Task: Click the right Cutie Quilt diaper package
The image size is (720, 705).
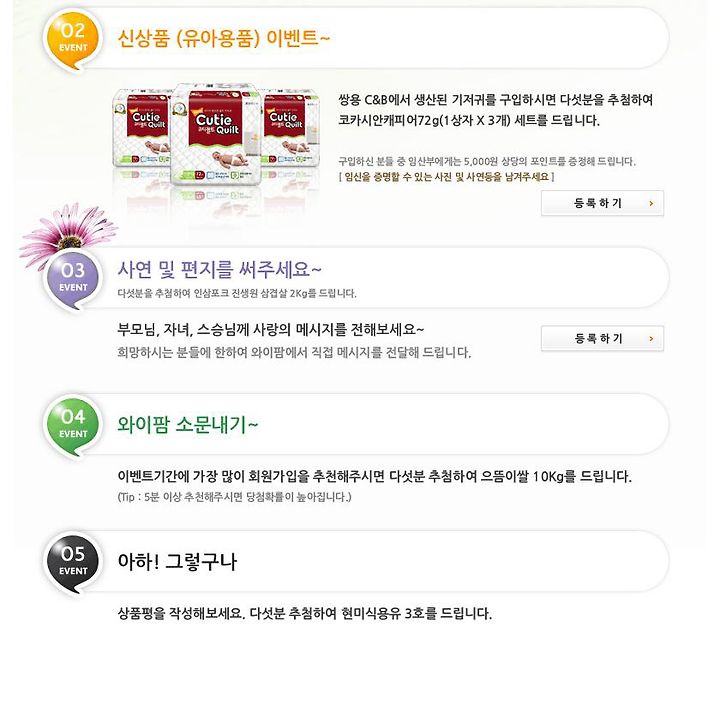Action: click(x=291, y=129)
